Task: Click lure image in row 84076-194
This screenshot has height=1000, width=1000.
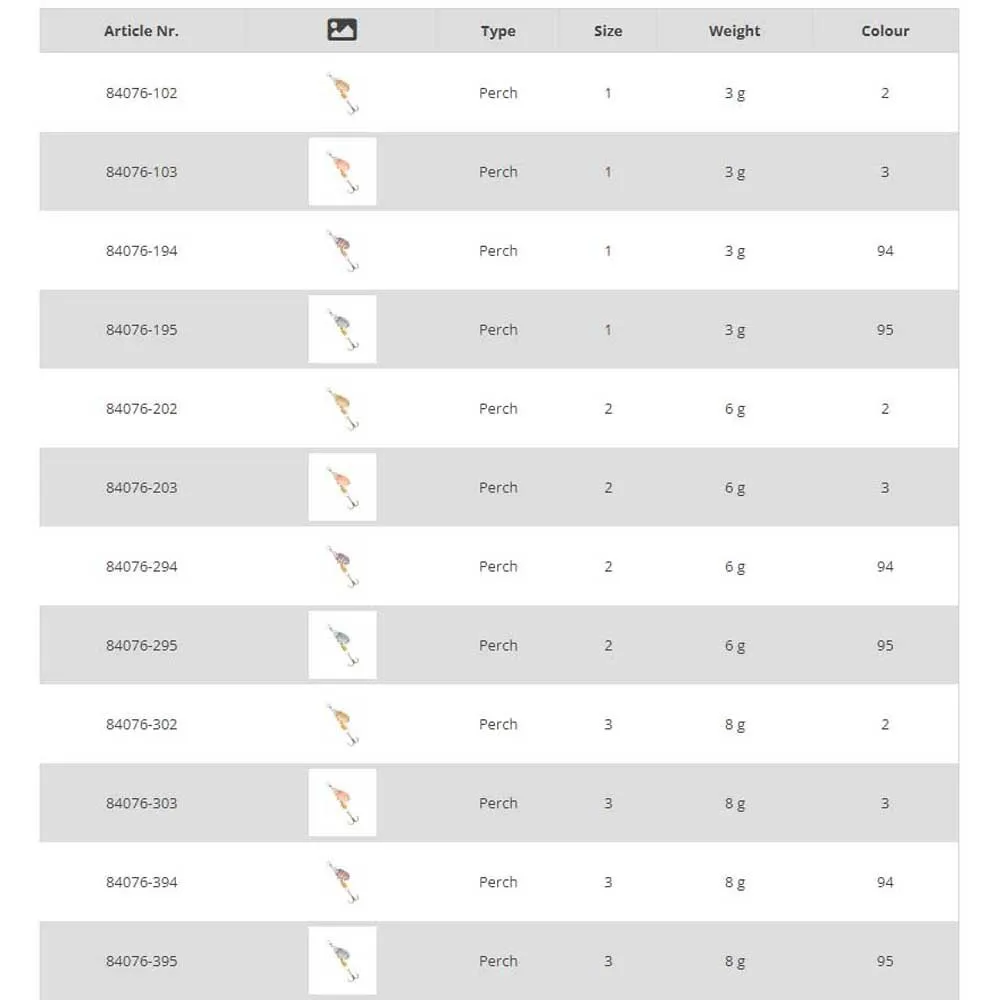Action: (342, 251)
